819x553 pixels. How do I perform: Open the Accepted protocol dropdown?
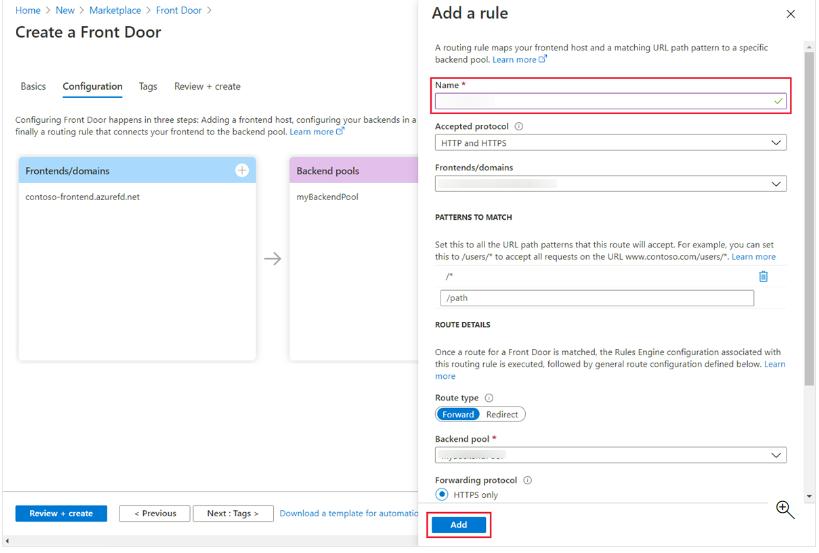[610, 143]
